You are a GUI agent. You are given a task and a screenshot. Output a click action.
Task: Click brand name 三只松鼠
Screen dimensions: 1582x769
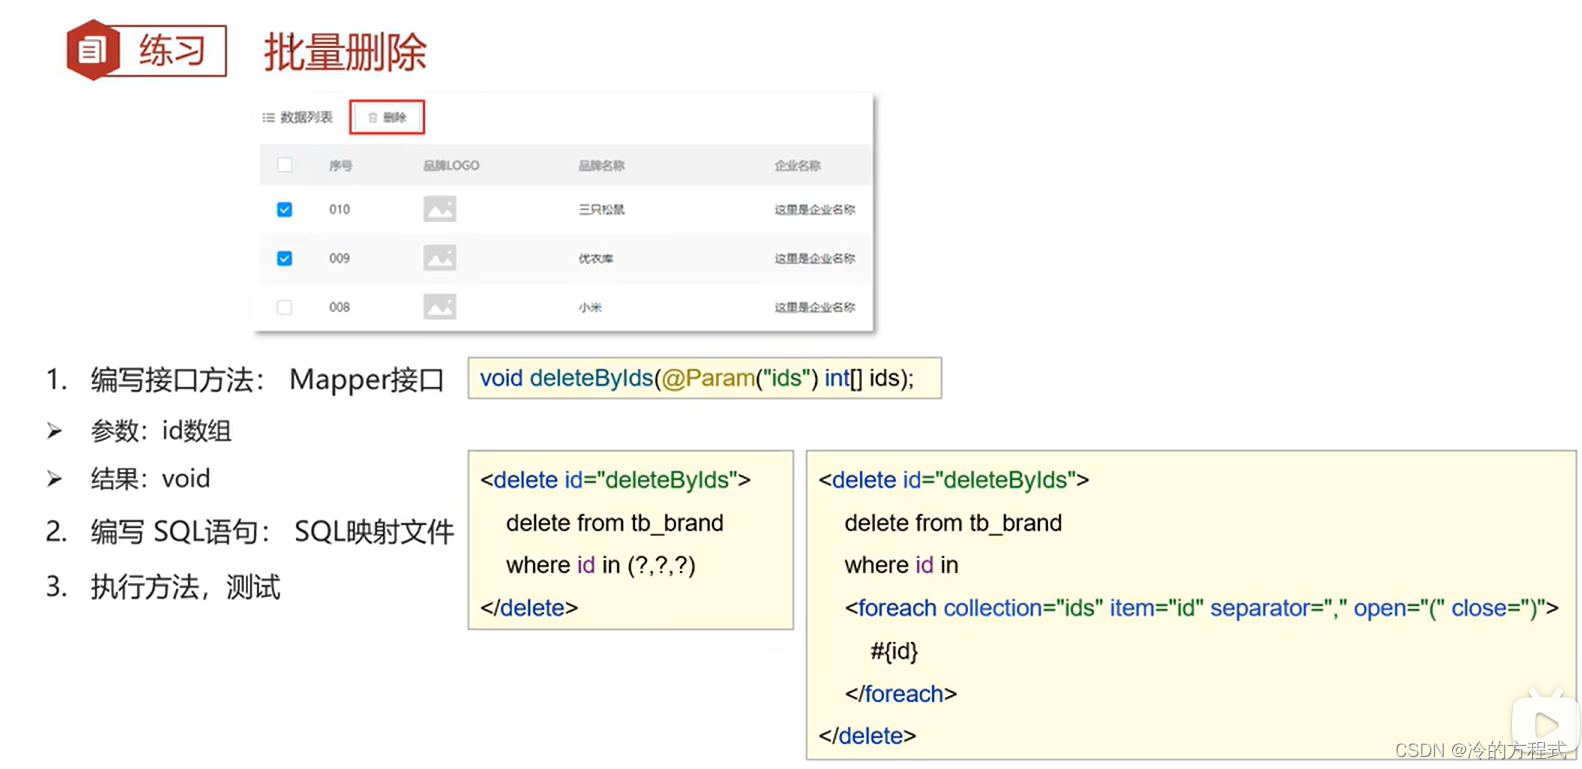click(601, 210)
